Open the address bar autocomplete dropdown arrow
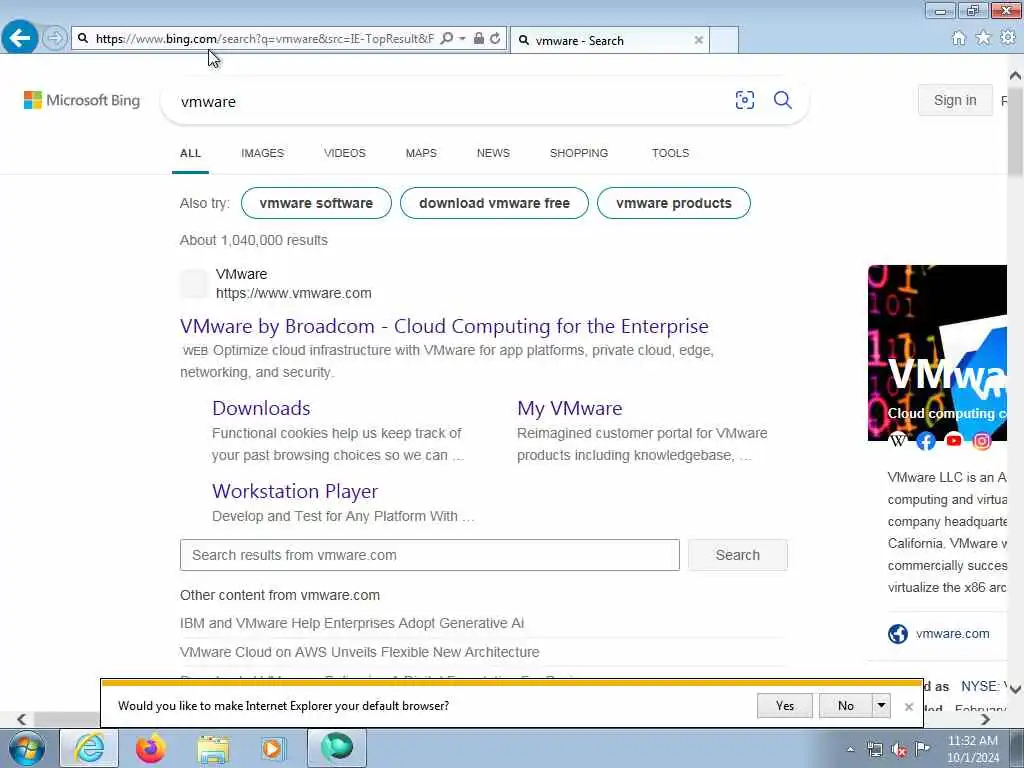The width and height of the screenshot is (1024, 768). pyautogui.click(x=462, y=39)
